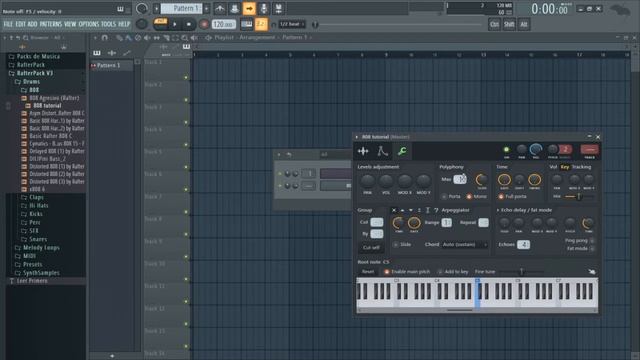Screen dimensions: 640x360
Task: Select the slice tool in playlist toolbar
Action: click(166, 38)
